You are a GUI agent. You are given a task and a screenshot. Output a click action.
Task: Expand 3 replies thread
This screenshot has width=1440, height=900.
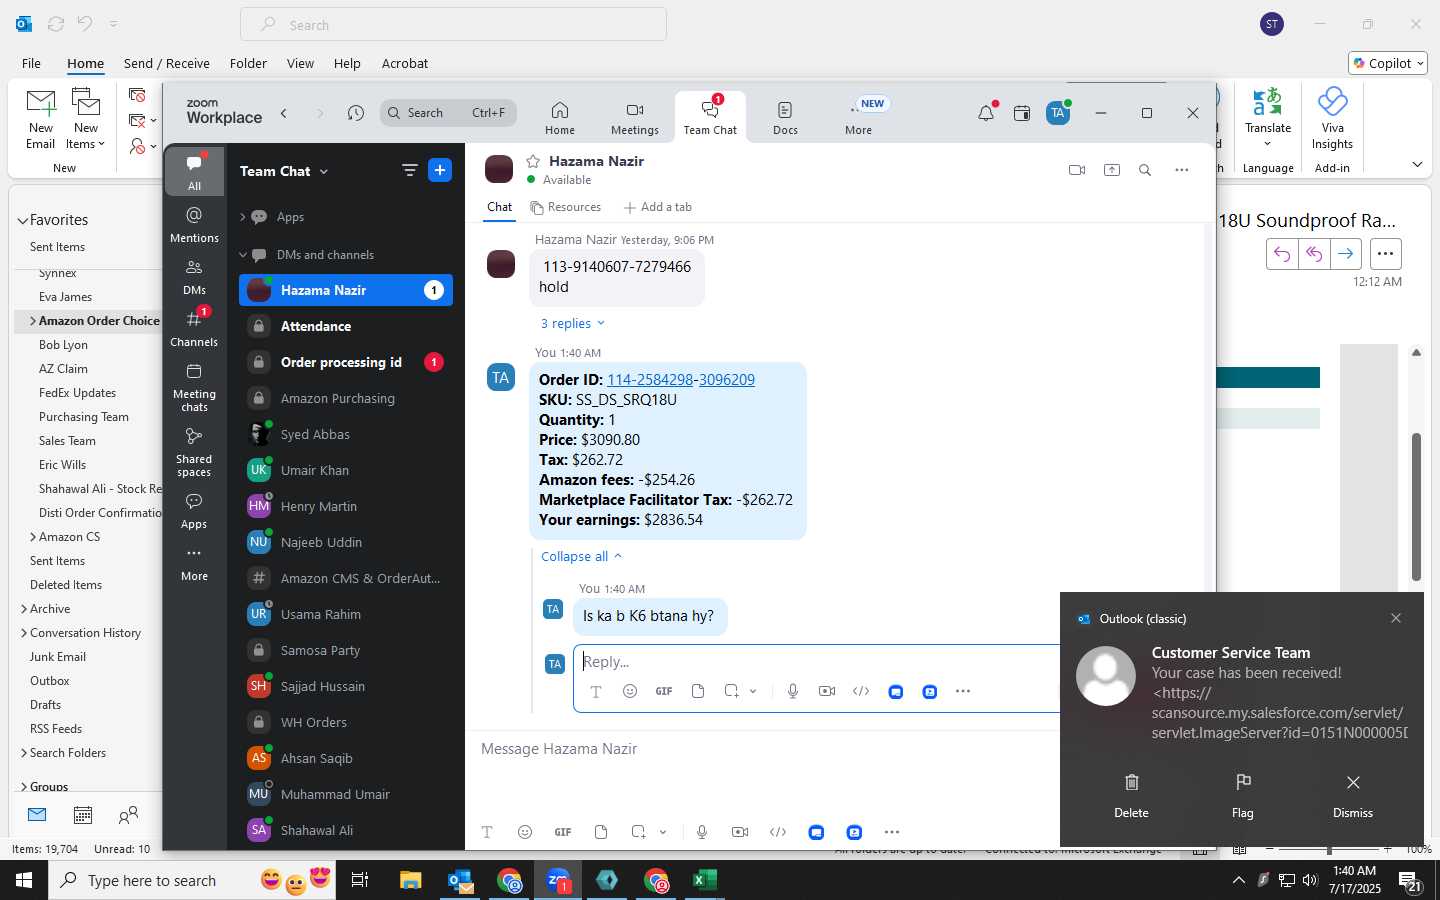572,323
